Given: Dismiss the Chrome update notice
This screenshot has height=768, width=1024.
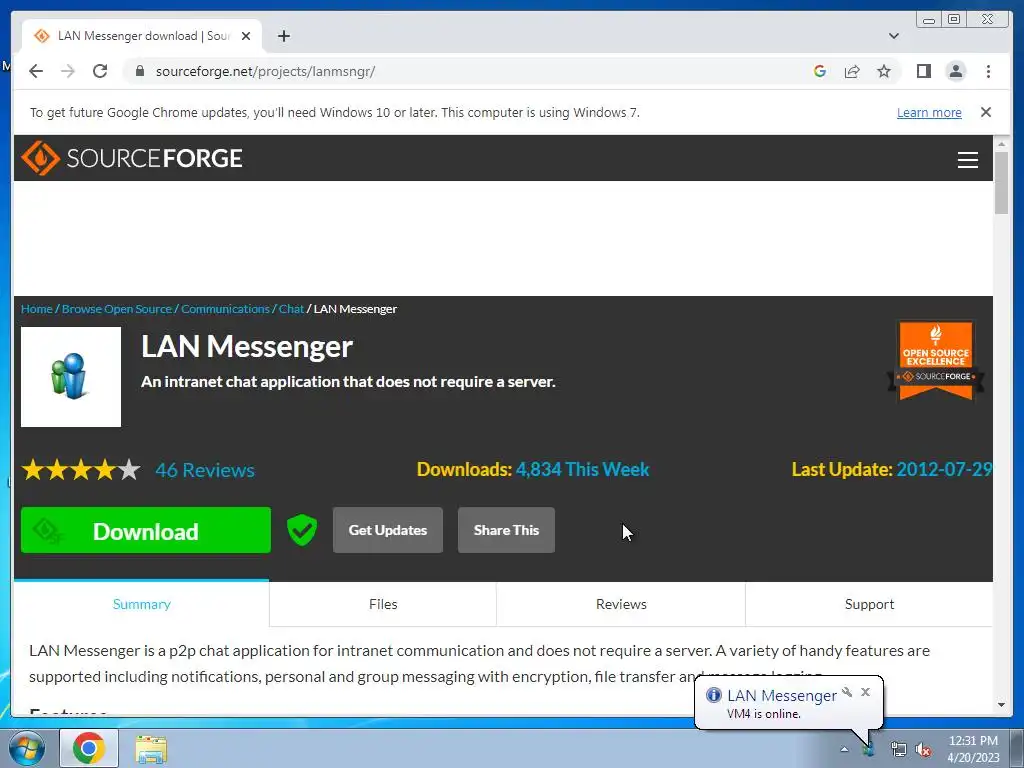Looking at the screenshot, I should (x=986, y=112).
